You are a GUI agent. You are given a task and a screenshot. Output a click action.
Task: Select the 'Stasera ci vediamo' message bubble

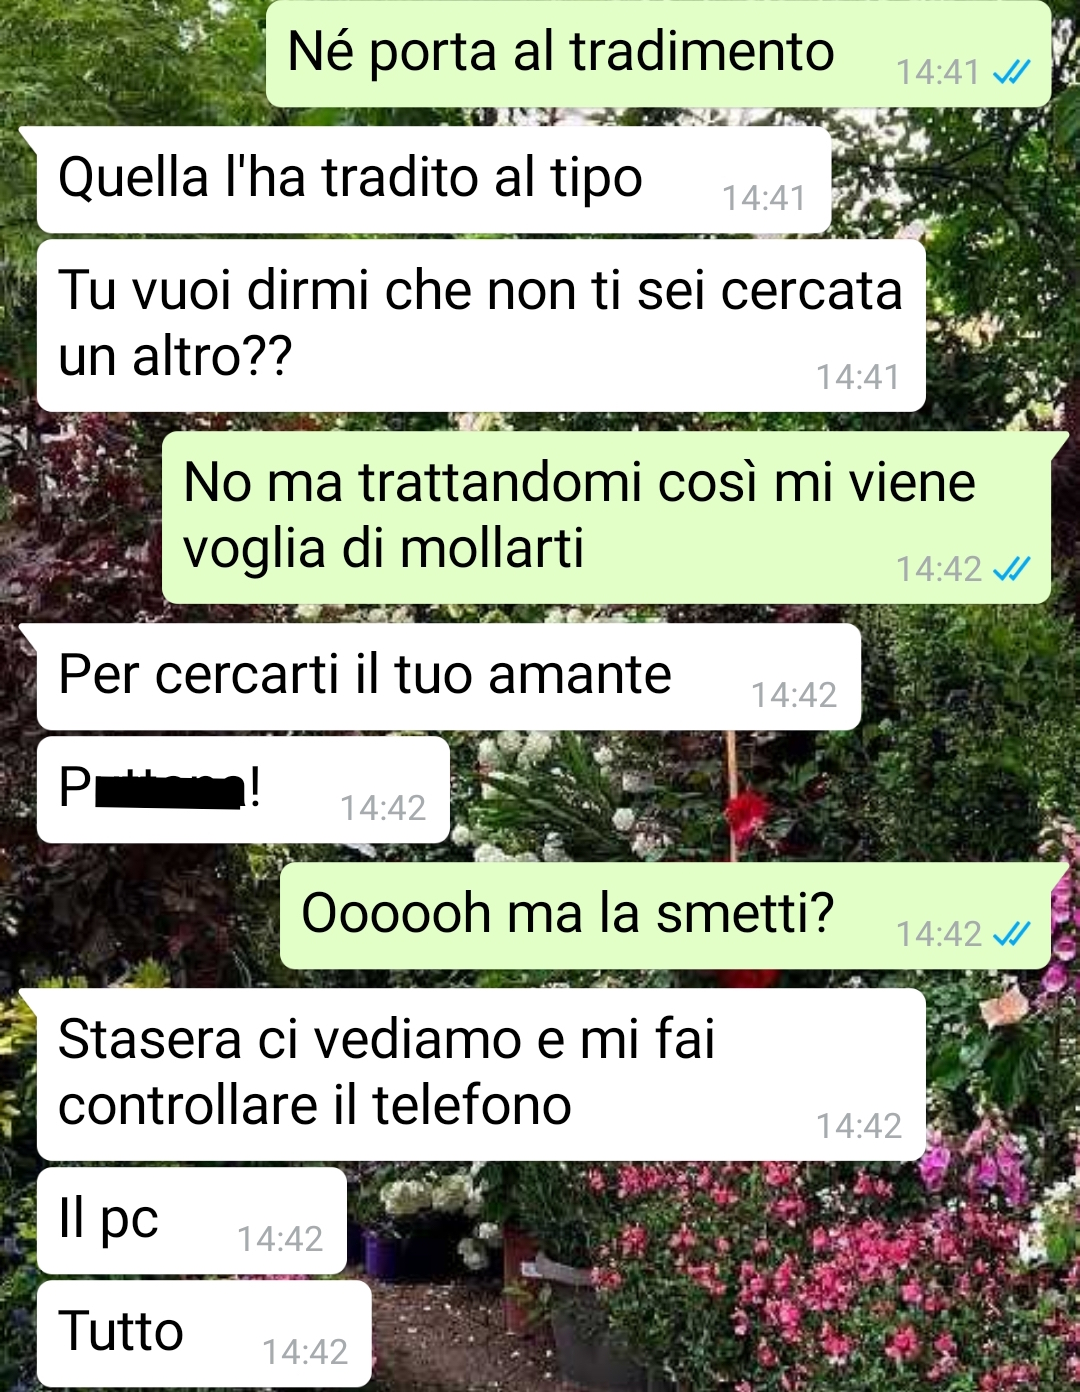[x=481, y=1075]
